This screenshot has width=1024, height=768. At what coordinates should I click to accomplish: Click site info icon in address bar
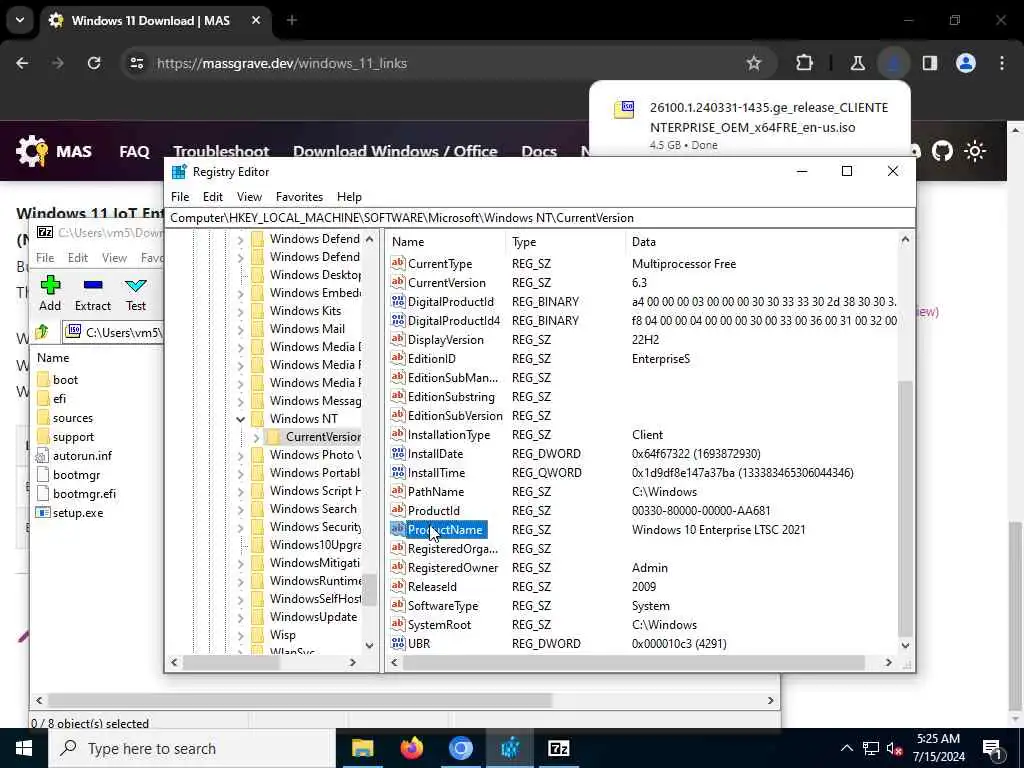click(136, 63)
